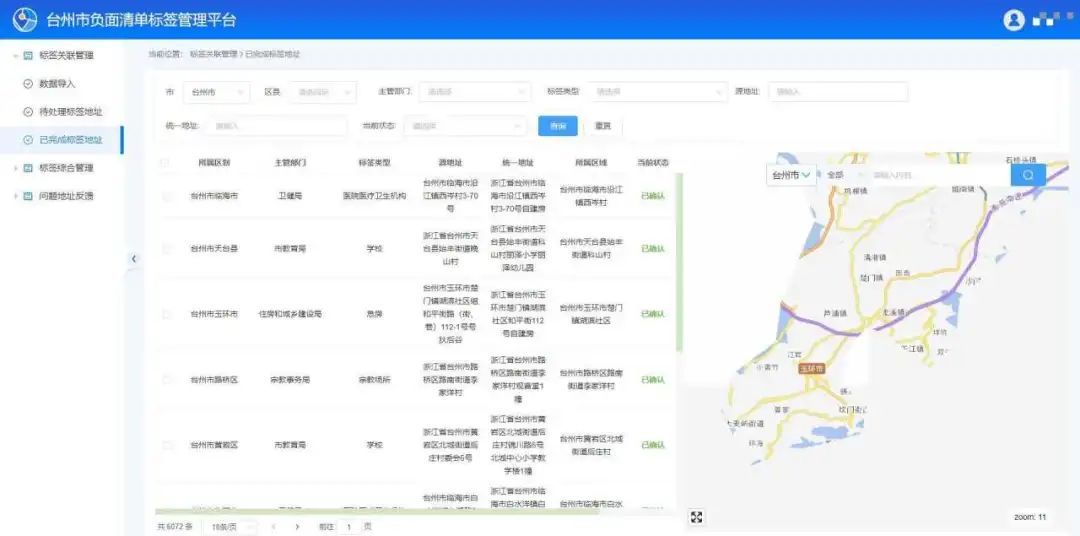Screen dimensions: 1080x536
Task: Check the 台州市路桥区 row checkbox
Action: tap(166, 380)
